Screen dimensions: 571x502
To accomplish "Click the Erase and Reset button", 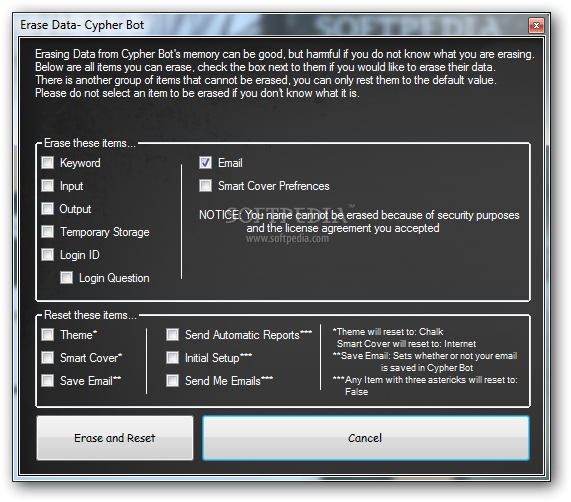I will 115,438.
